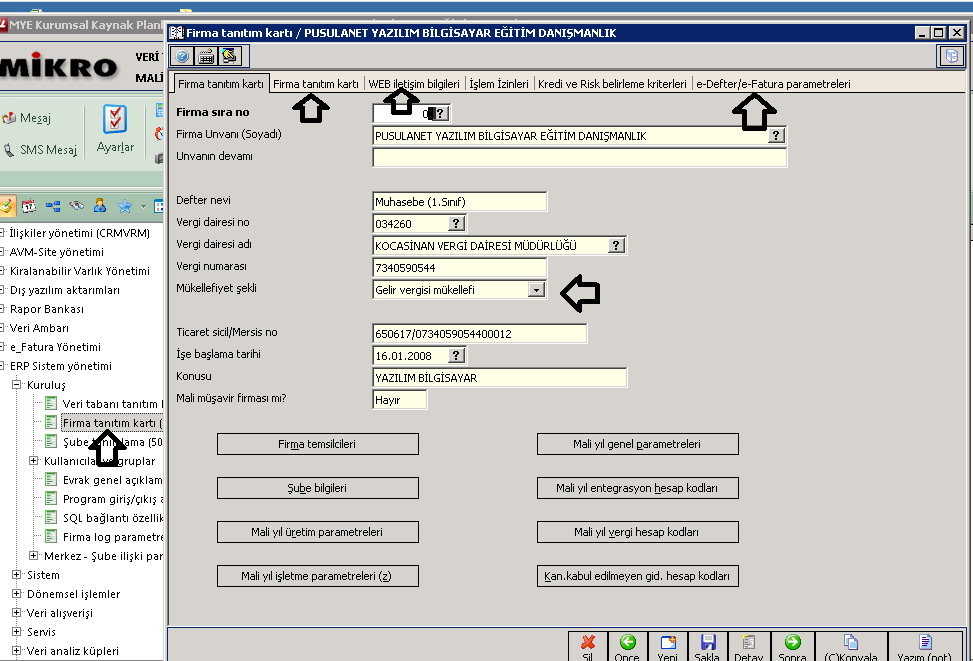The width and height of the screenshot is (973, 661).
Task: Click the Konusu field
Action: (x=500, y=378)
